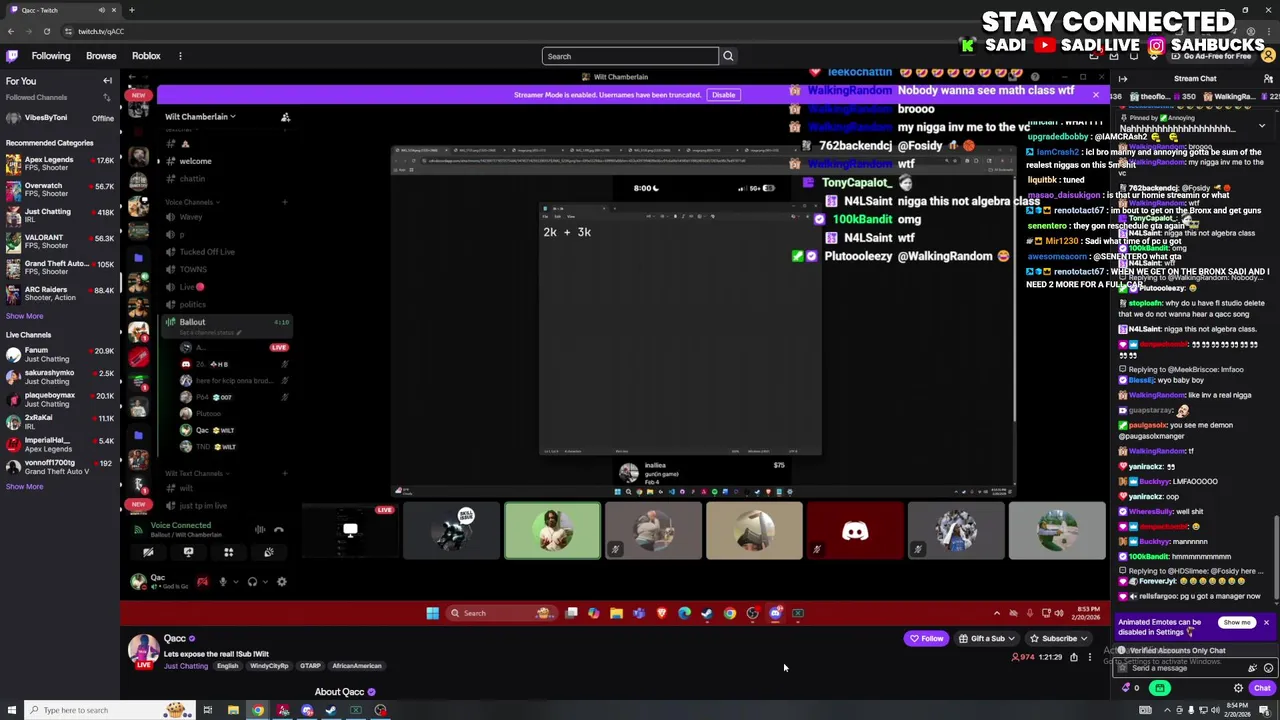Send message with Chat button
The image size is (1280, 720).
(x=1261, y=688)
